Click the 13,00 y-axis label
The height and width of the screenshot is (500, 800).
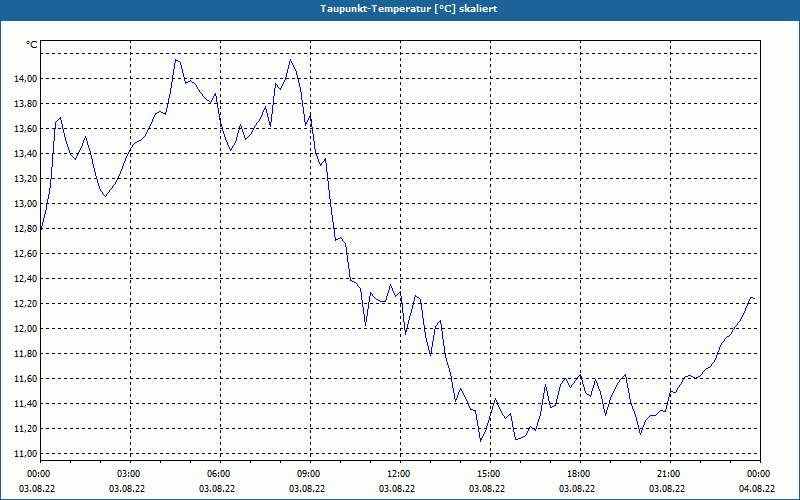point(27,204)
